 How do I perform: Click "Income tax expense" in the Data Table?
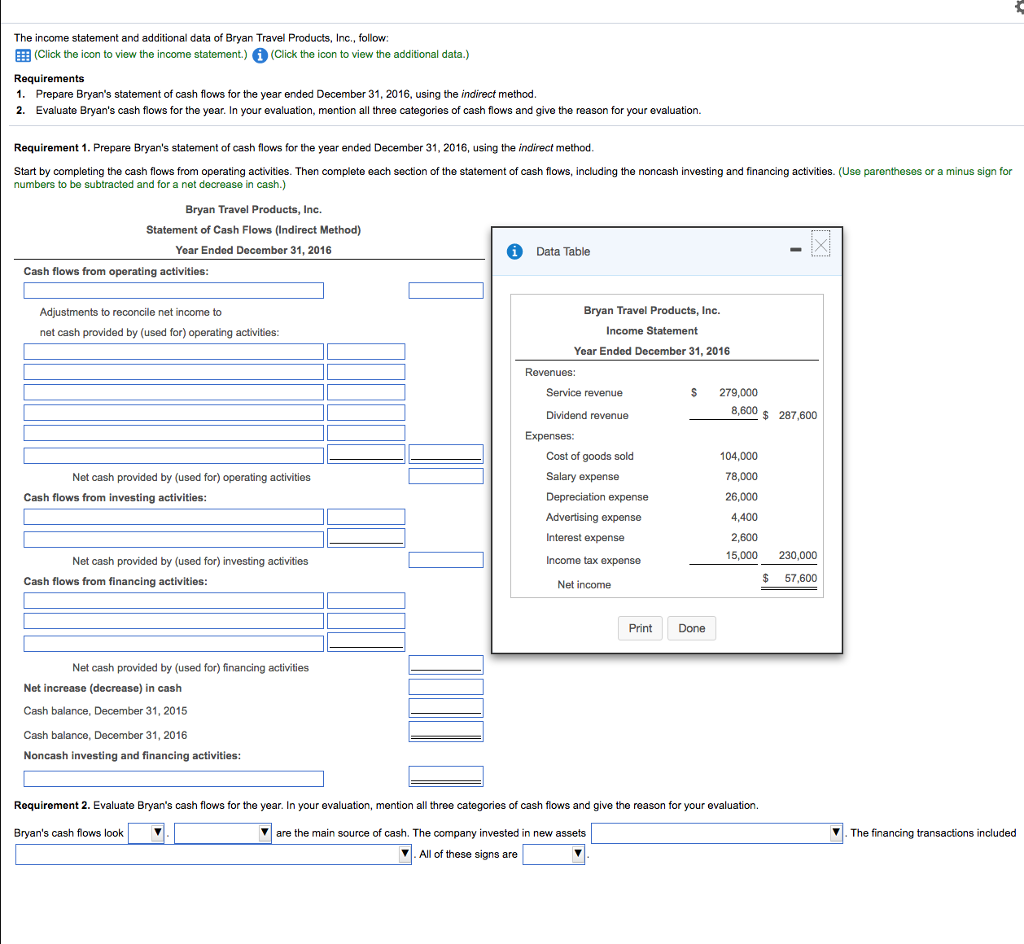pos(593,560)
